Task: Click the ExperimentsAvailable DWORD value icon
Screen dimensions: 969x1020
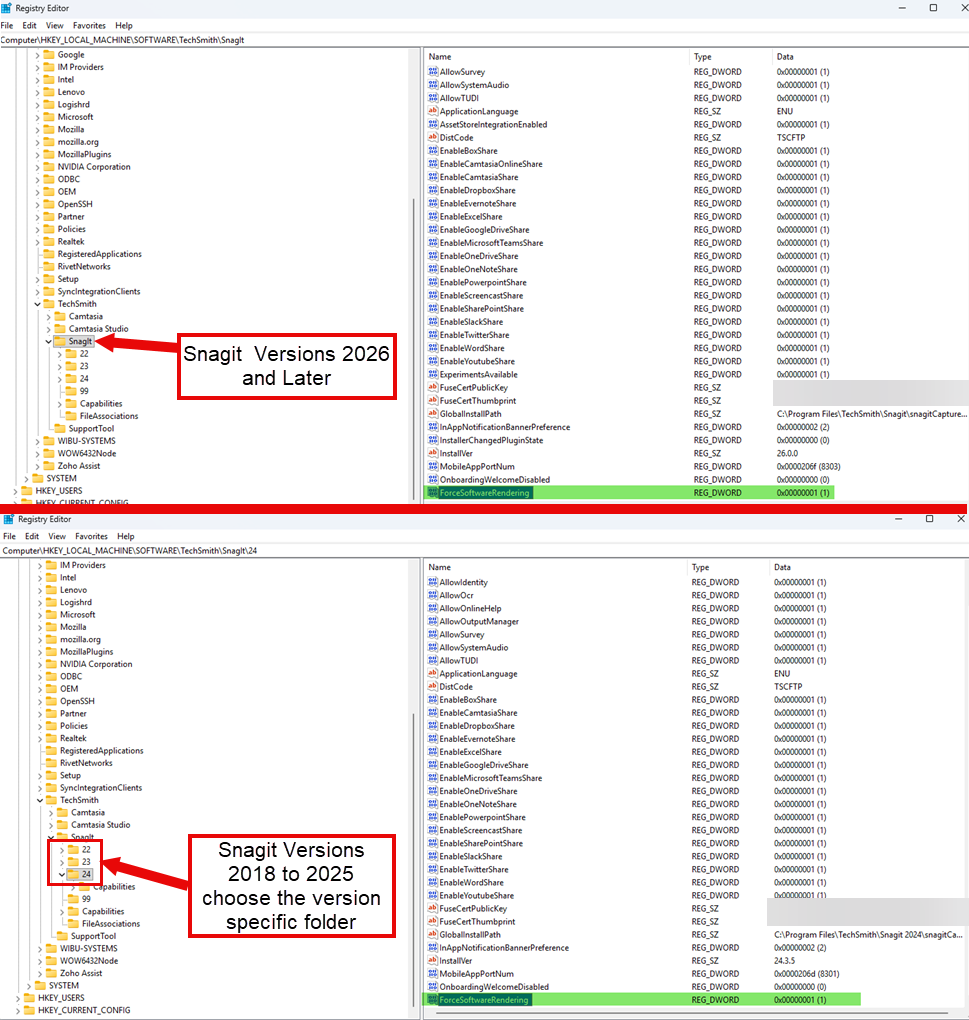Action: (x=433, y=375)
